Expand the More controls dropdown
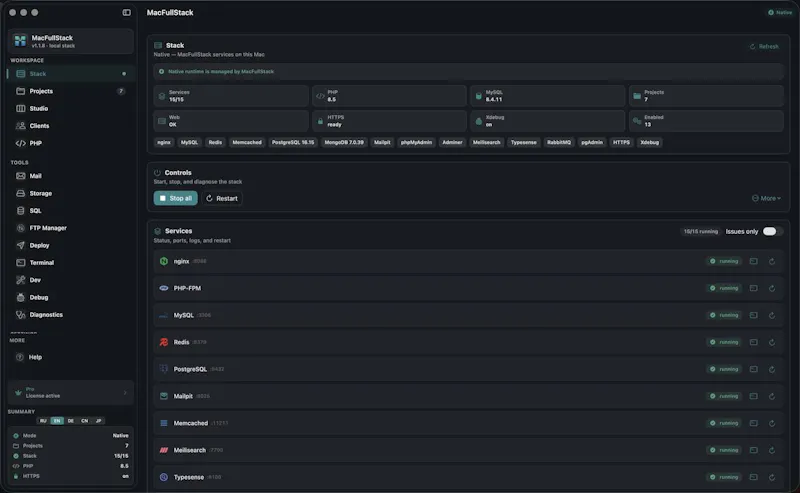The image size is (800, 493). [766, 199]
